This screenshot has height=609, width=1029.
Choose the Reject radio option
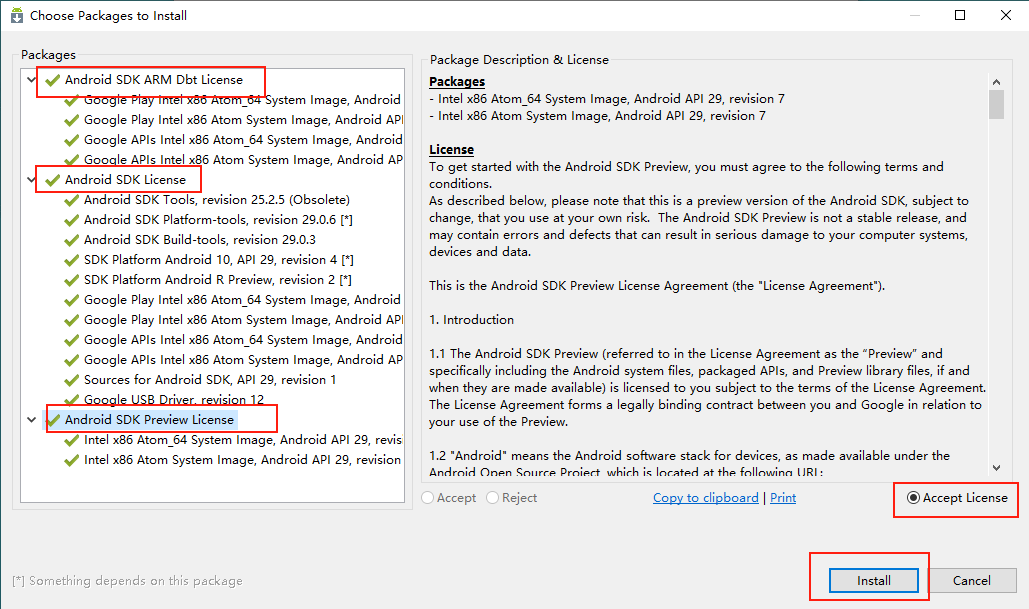coord(493,498)
